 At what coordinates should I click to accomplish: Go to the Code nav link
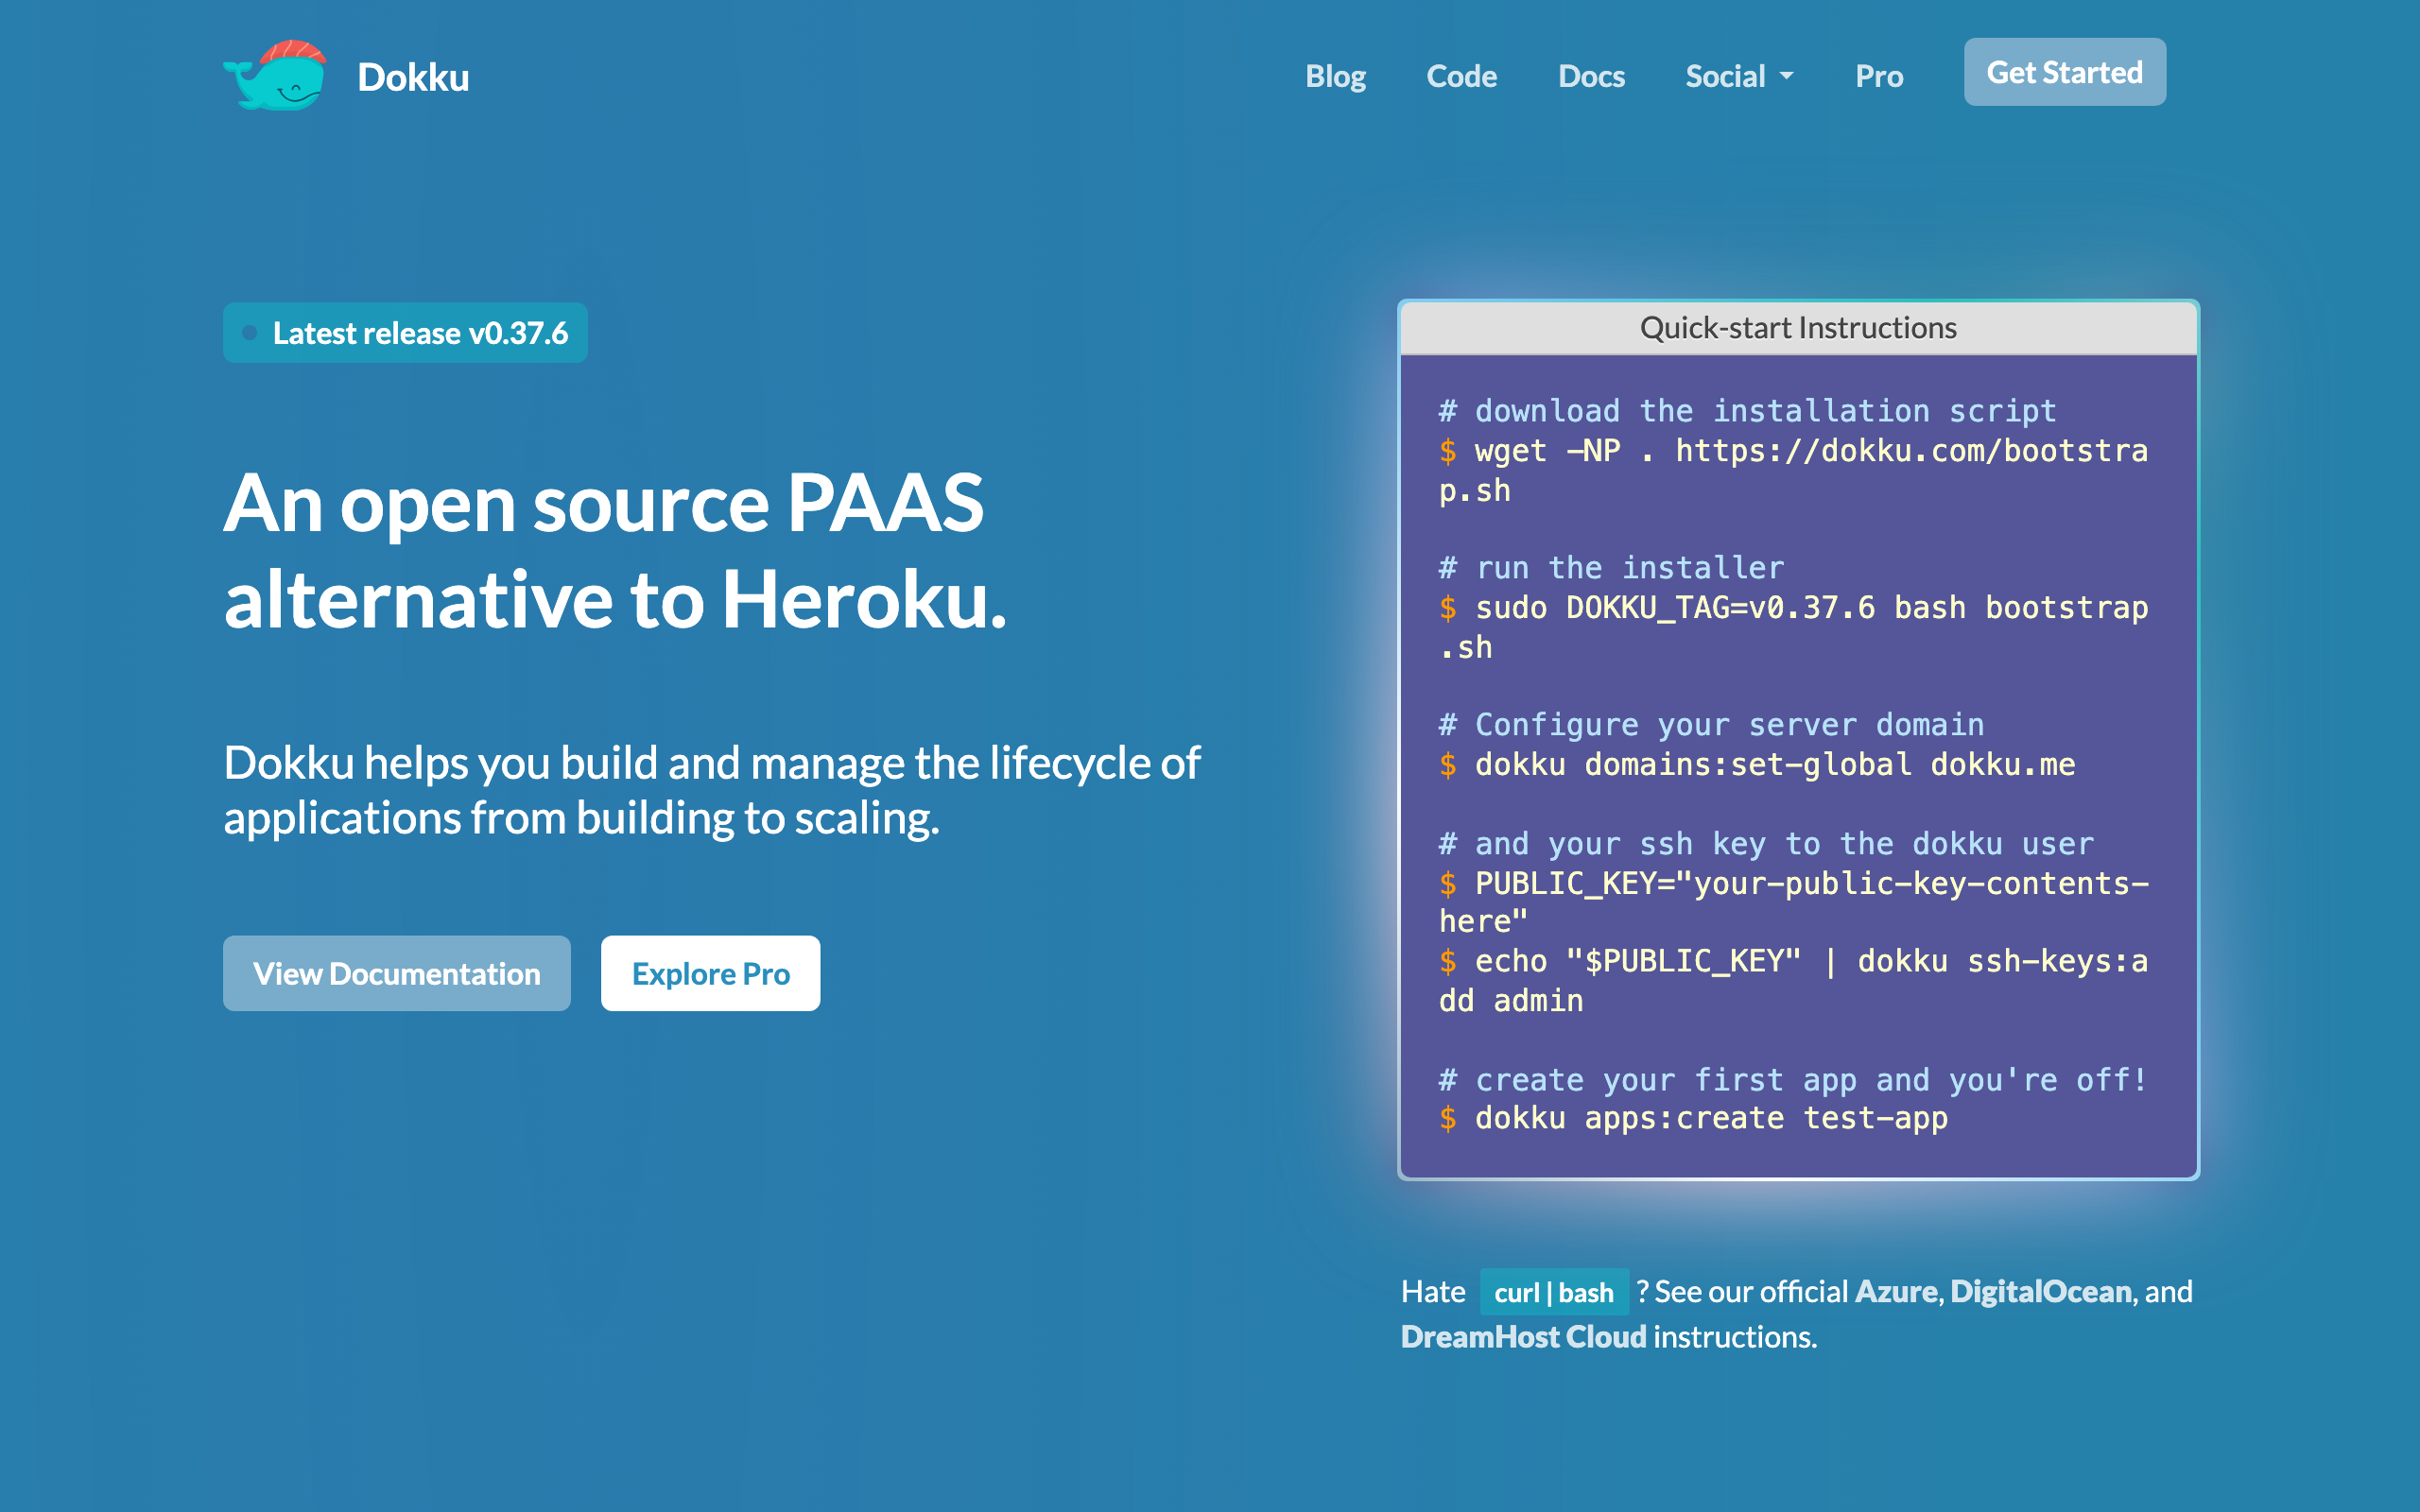coord(1461,76)
